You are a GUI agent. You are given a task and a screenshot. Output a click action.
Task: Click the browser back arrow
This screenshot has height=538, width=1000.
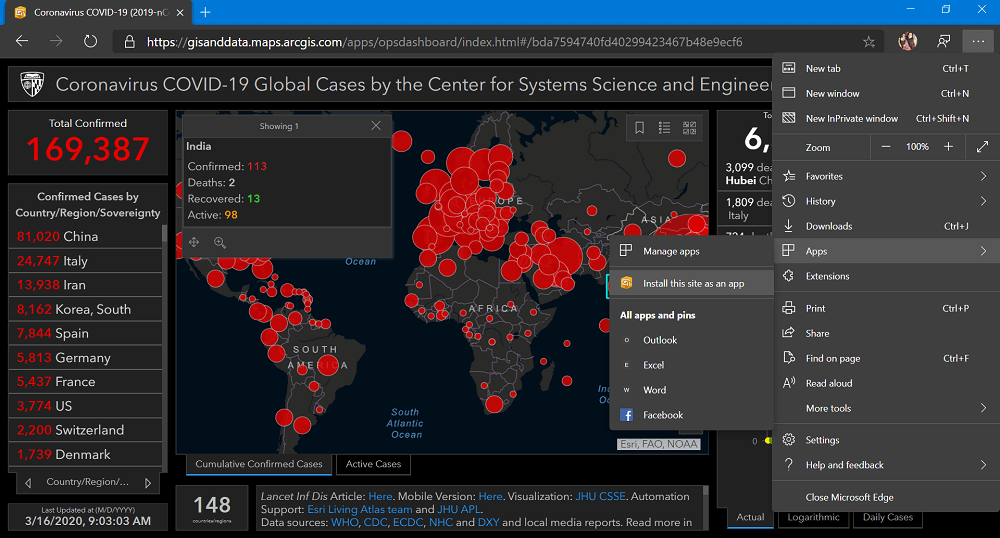click(22, 41)
